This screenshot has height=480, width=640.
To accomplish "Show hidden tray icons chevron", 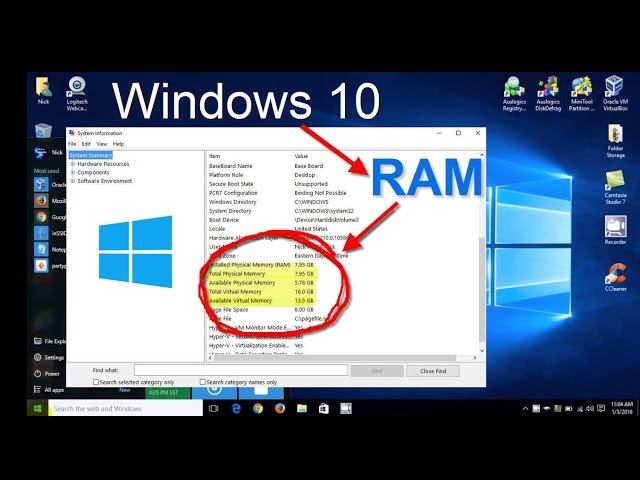I will coord(525,408).
